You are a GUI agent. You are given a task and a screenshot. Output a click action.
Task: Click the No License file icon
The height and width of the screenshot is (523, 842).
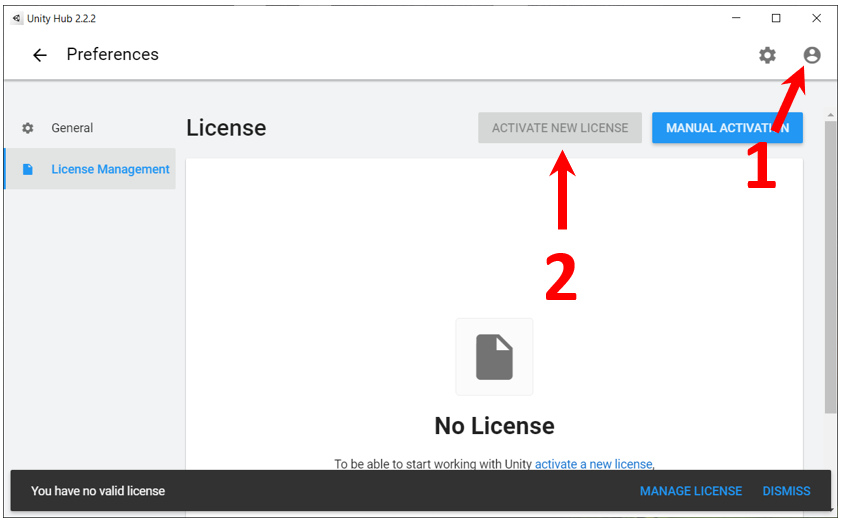(494, 357)
